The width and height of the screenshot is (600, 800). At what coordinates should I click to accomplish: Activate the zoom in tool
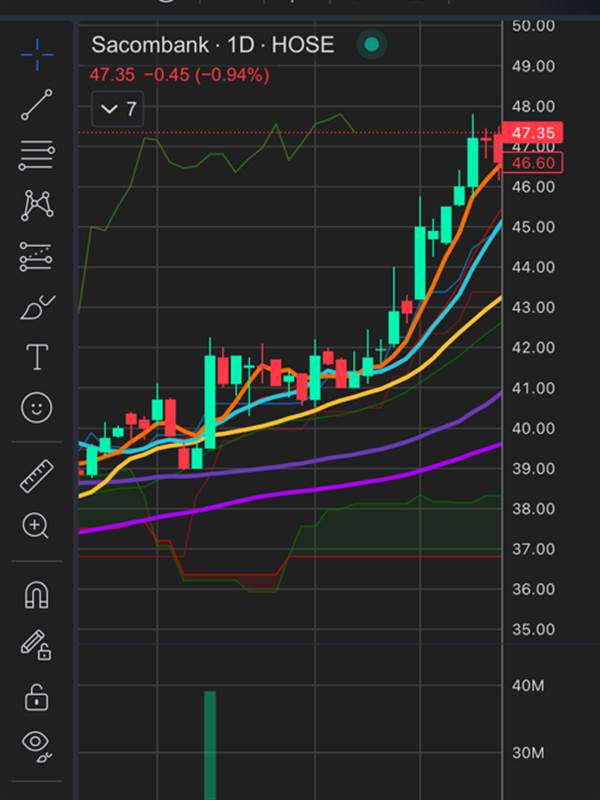click(35, 526)
